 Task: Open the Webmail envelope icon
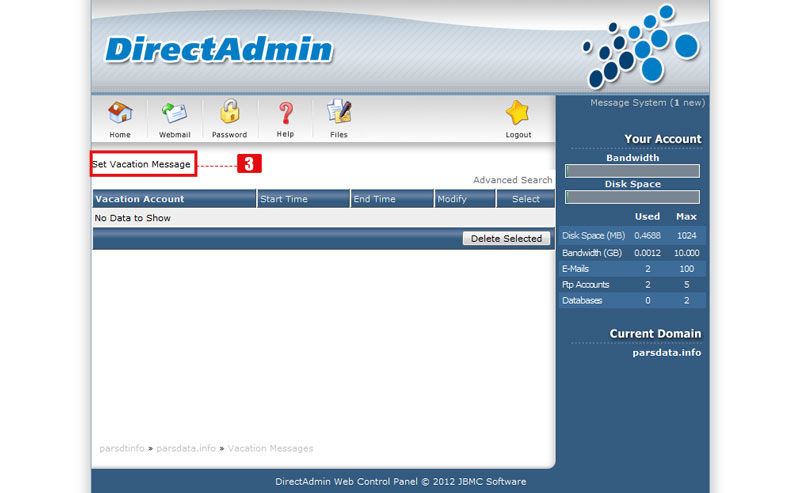[x=174, y=113]
